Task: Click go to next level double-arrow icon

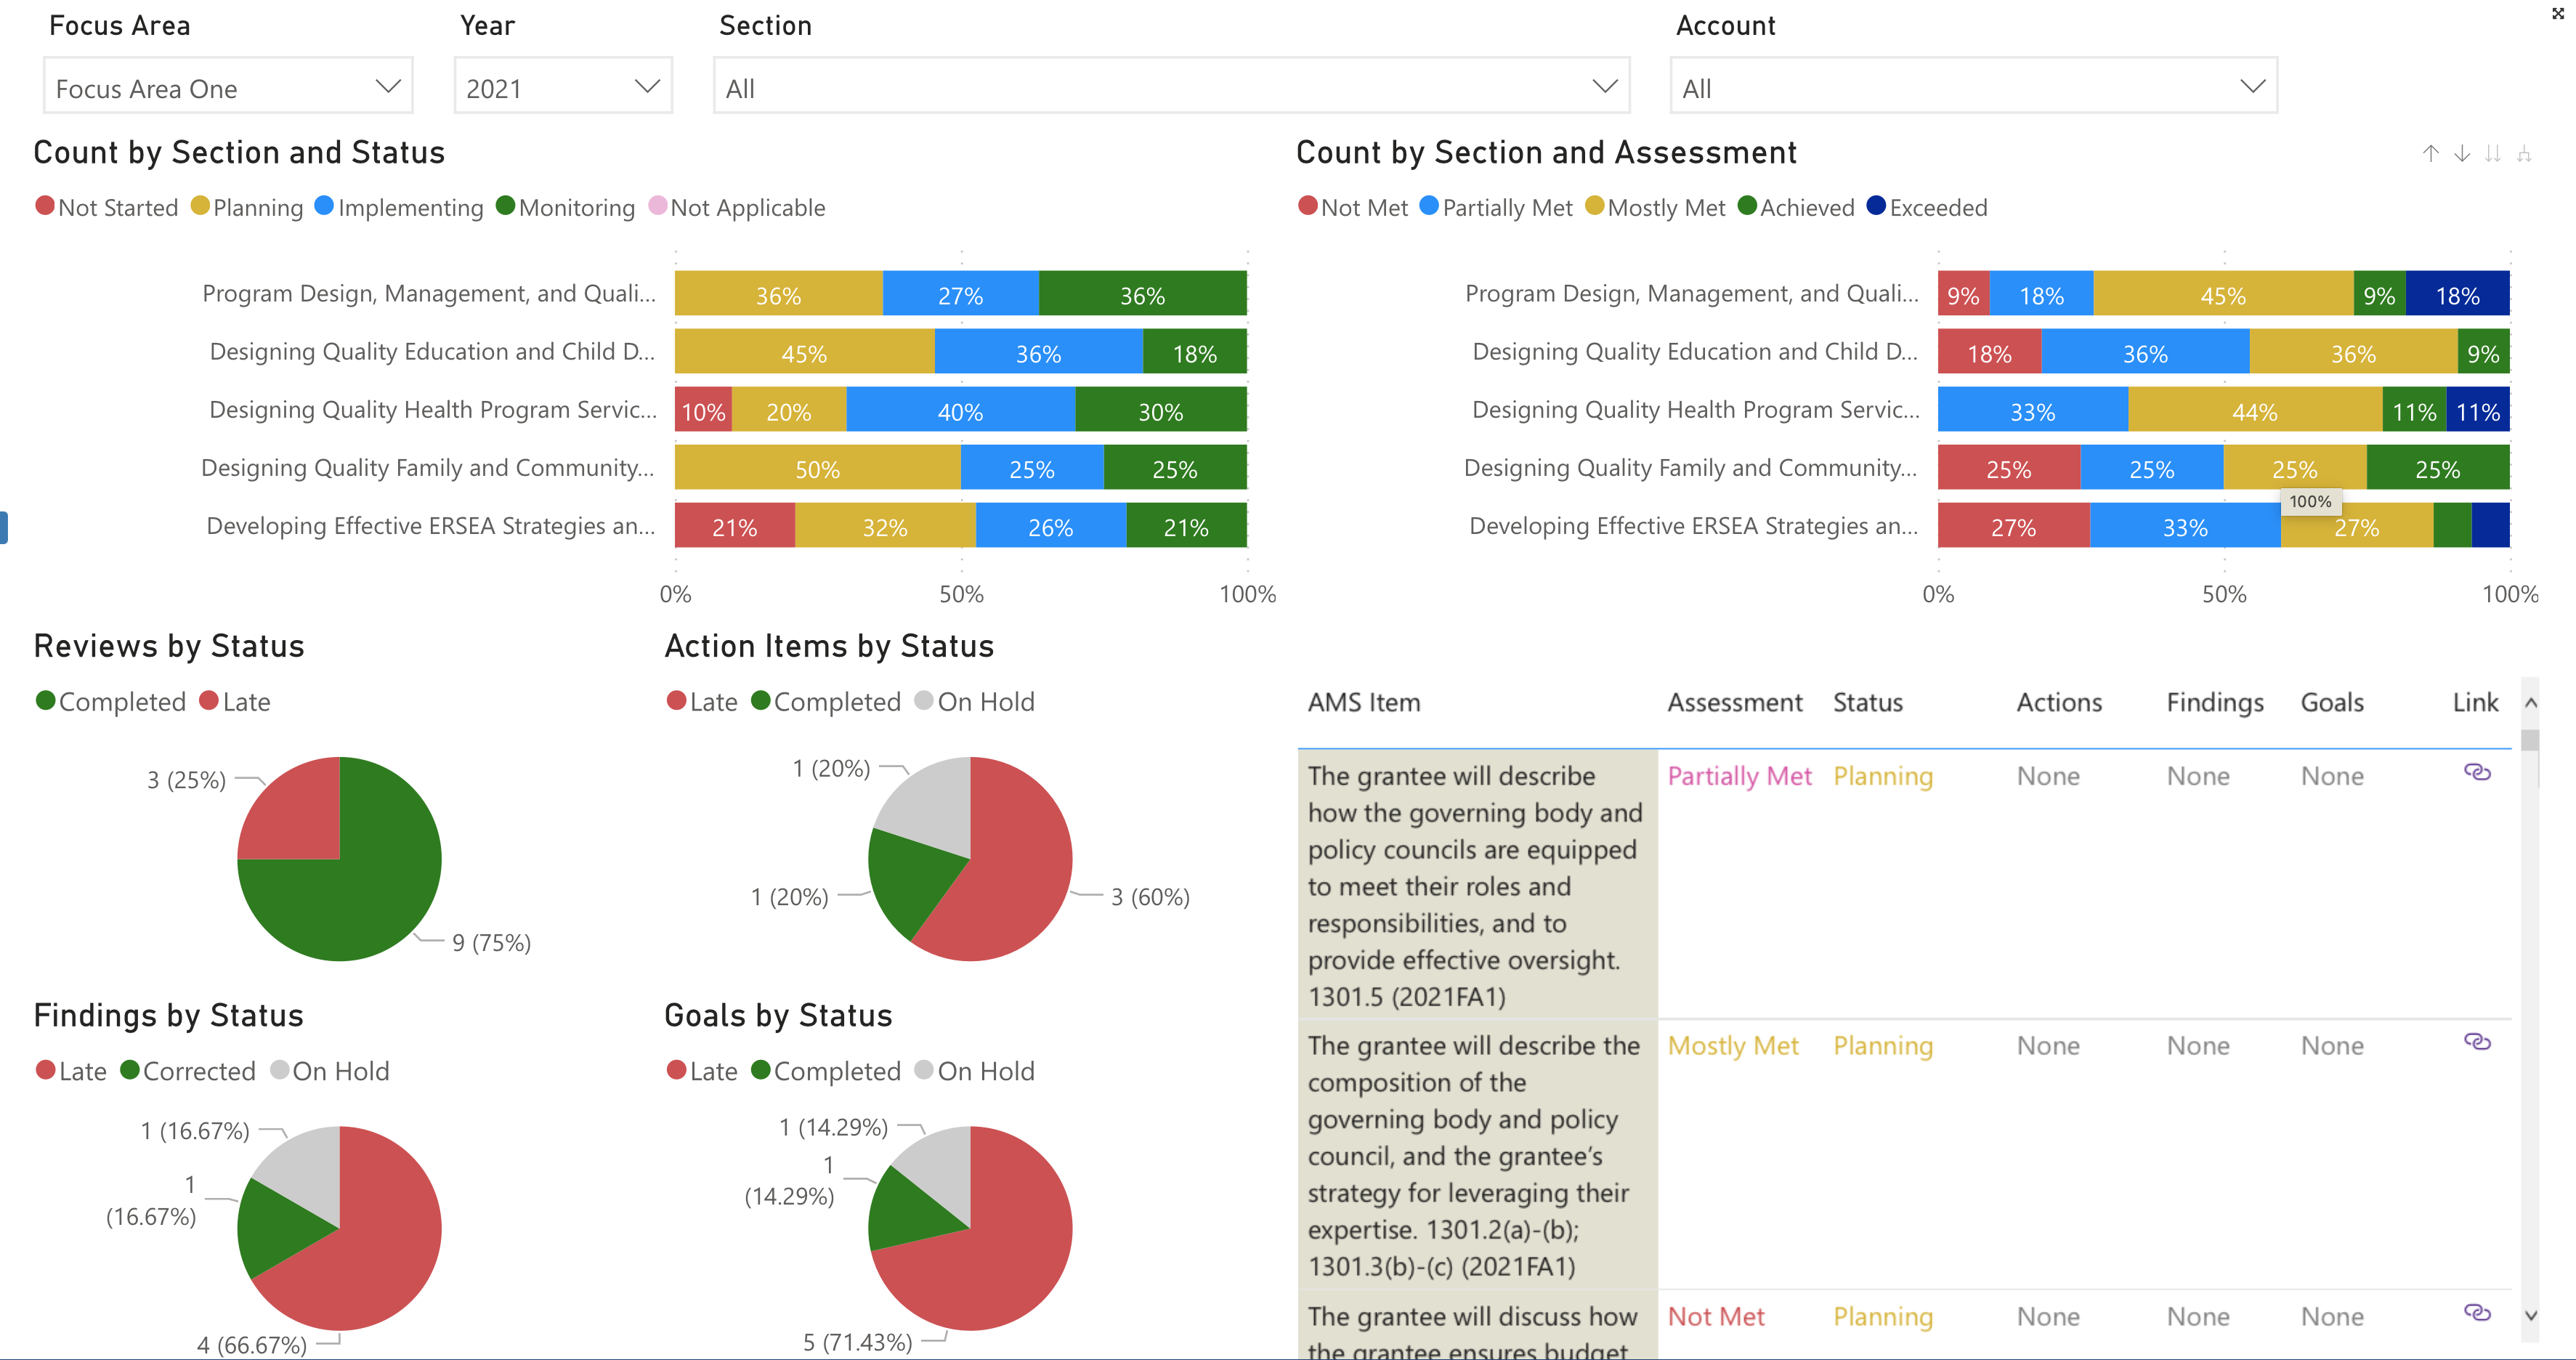Action: [2493, 153]
